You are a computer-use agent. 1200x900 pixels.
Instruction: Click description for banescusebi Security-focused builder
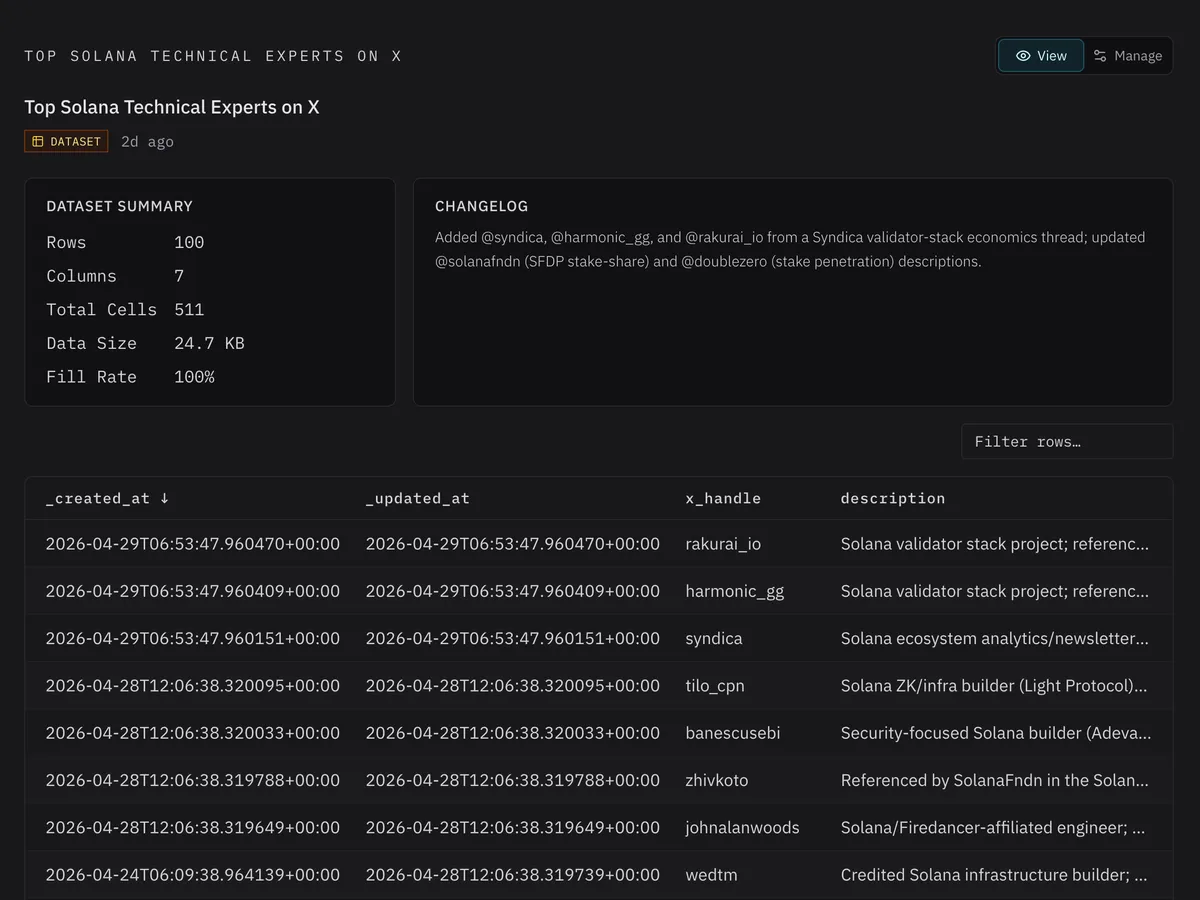click(x=996, y=733)
